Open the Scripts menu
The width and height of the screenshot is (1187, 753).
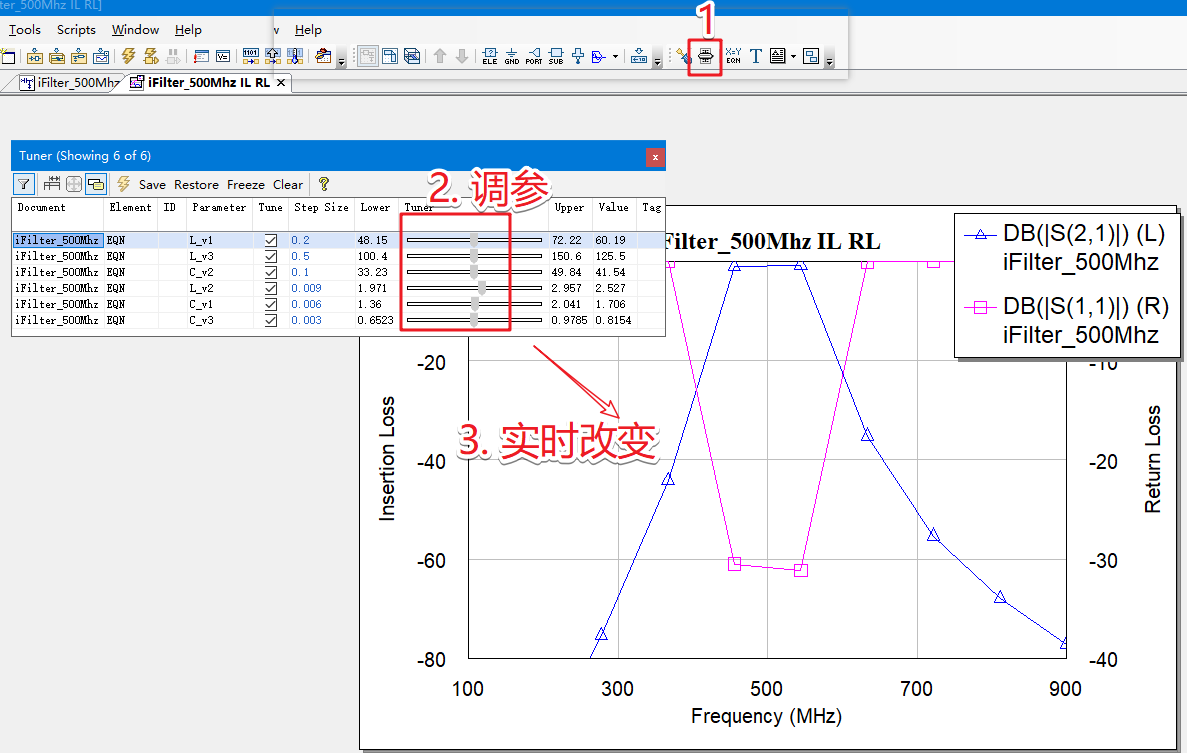[76, 30]
